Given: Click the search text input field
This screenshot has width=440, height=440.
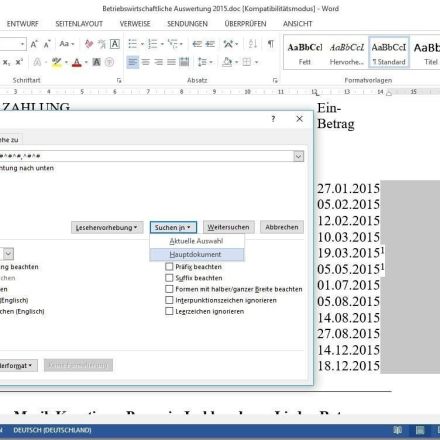Looking at the screenshot, I should tap(147, 156).
